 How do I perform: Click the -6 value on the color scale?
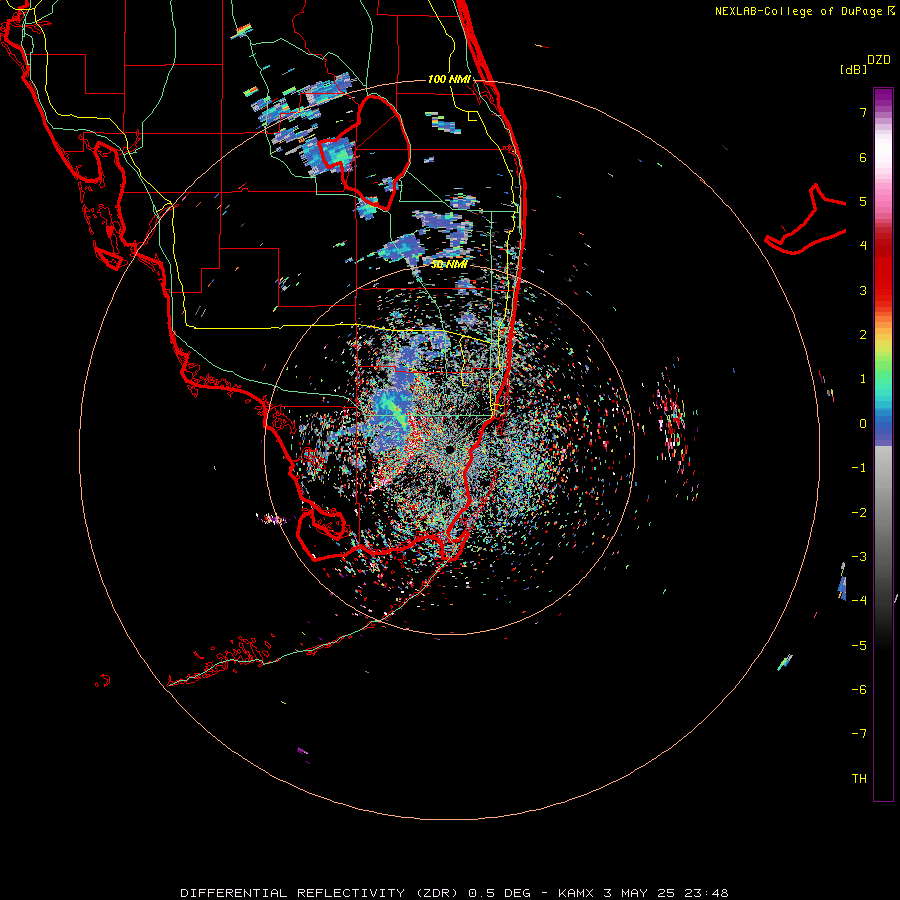(859, 690)
